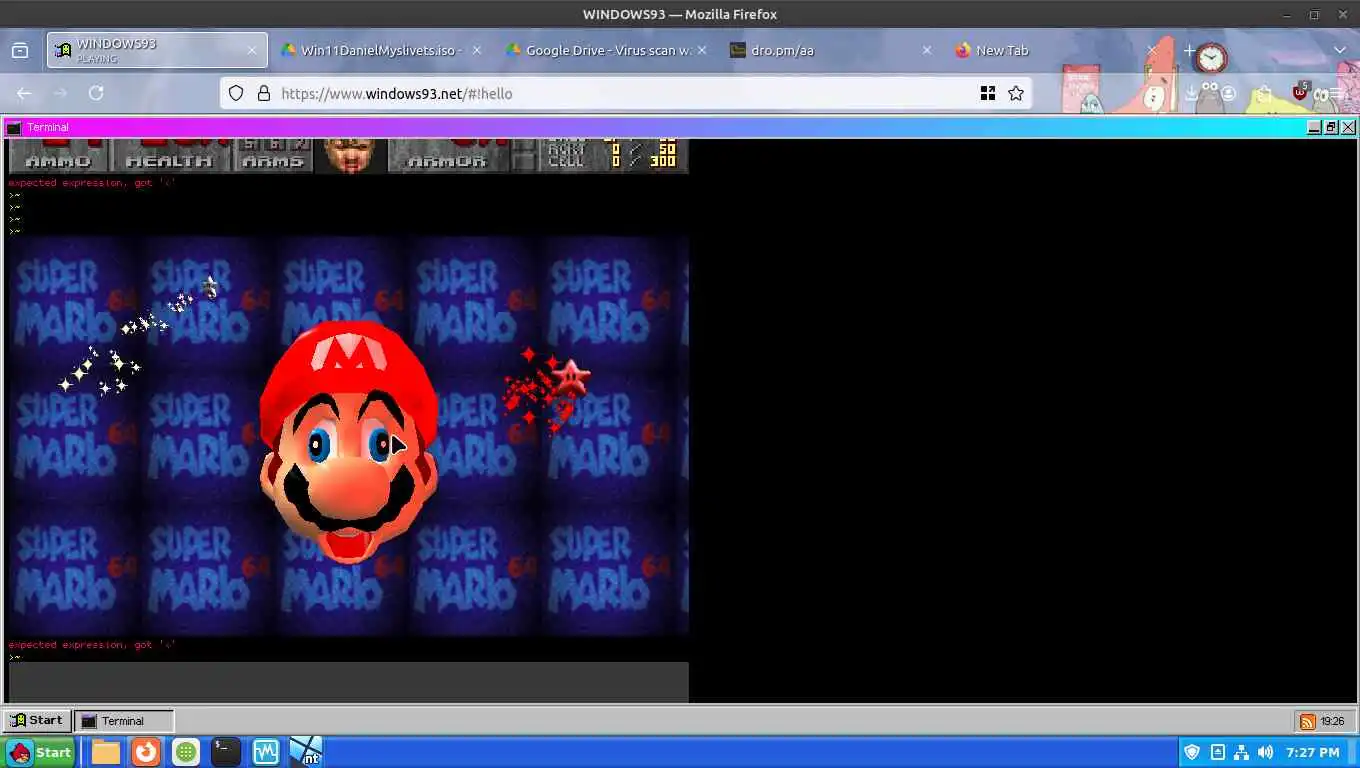
Task: Click the site padlock icon
Action: tap(264, 93)
